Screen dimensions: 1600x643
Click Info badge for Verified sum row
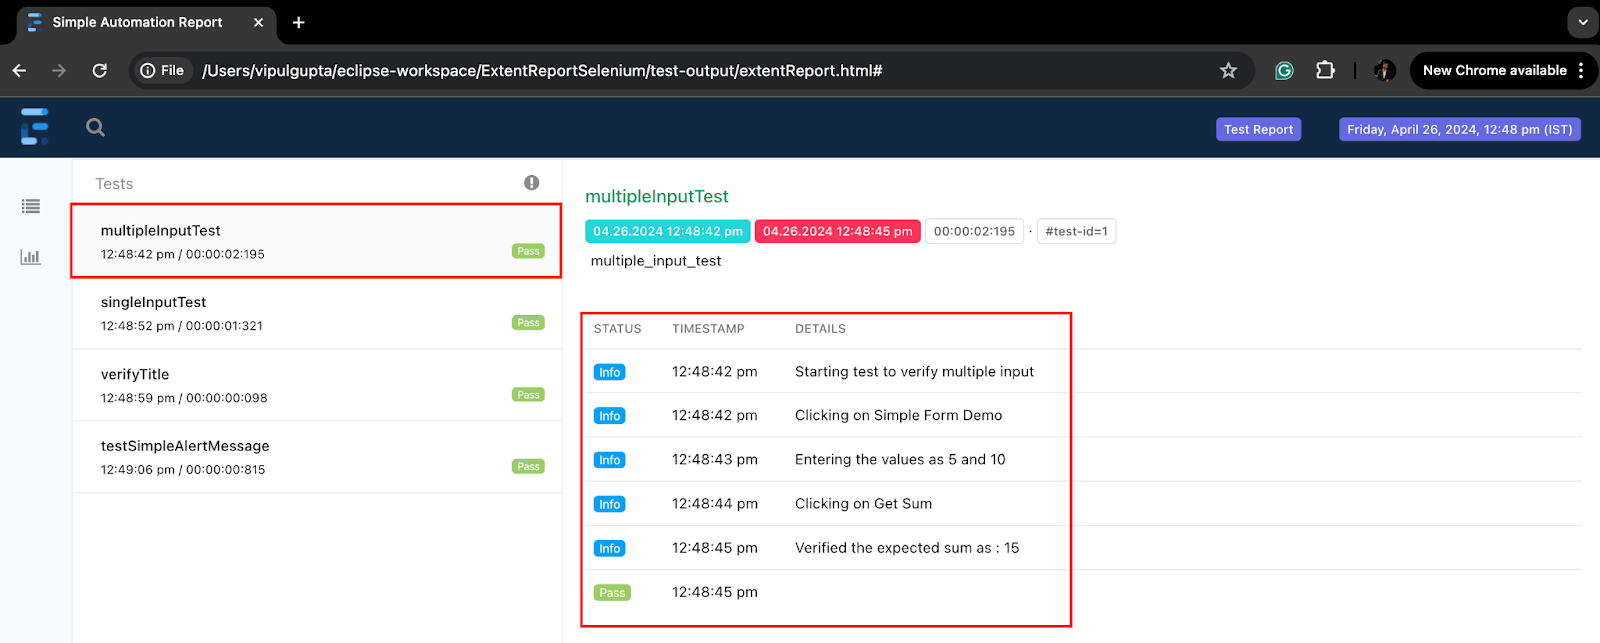point(609,548)
